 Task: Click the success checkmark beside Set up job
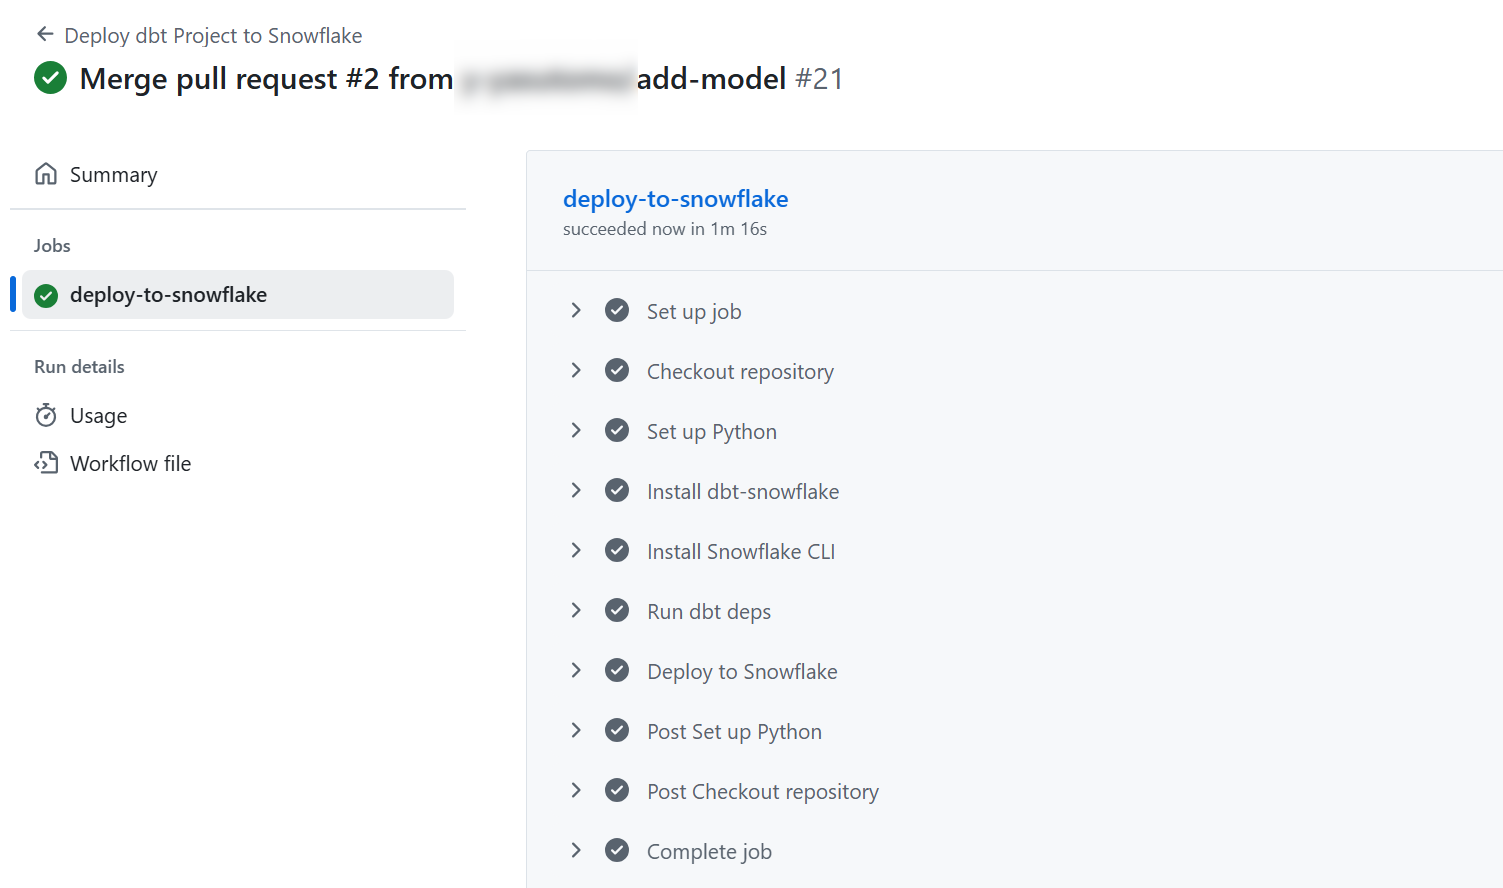(617, 311)
